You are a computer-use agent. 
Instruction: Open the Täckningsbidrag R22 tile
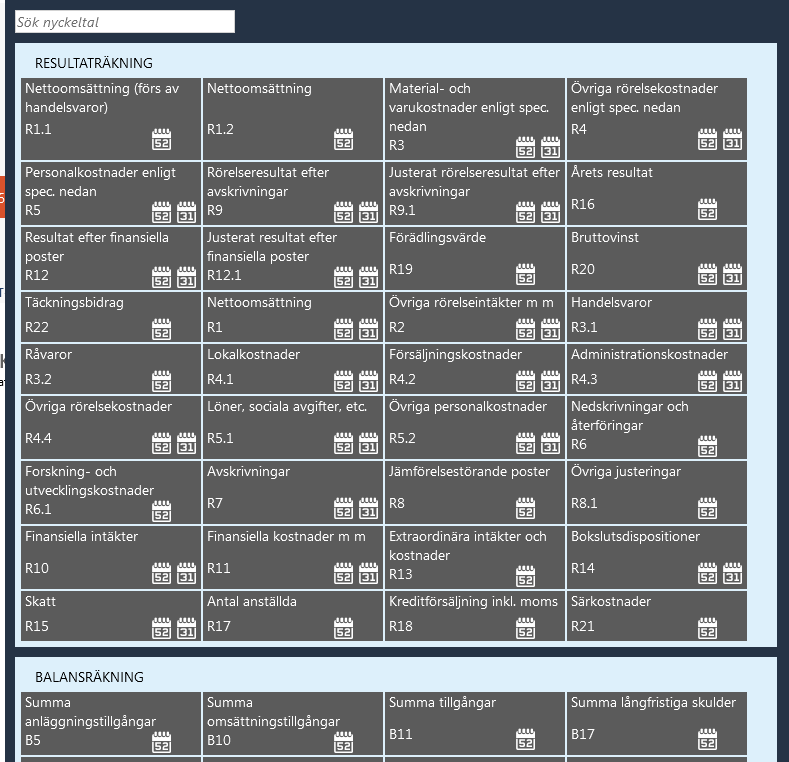[x=111, y=317]
